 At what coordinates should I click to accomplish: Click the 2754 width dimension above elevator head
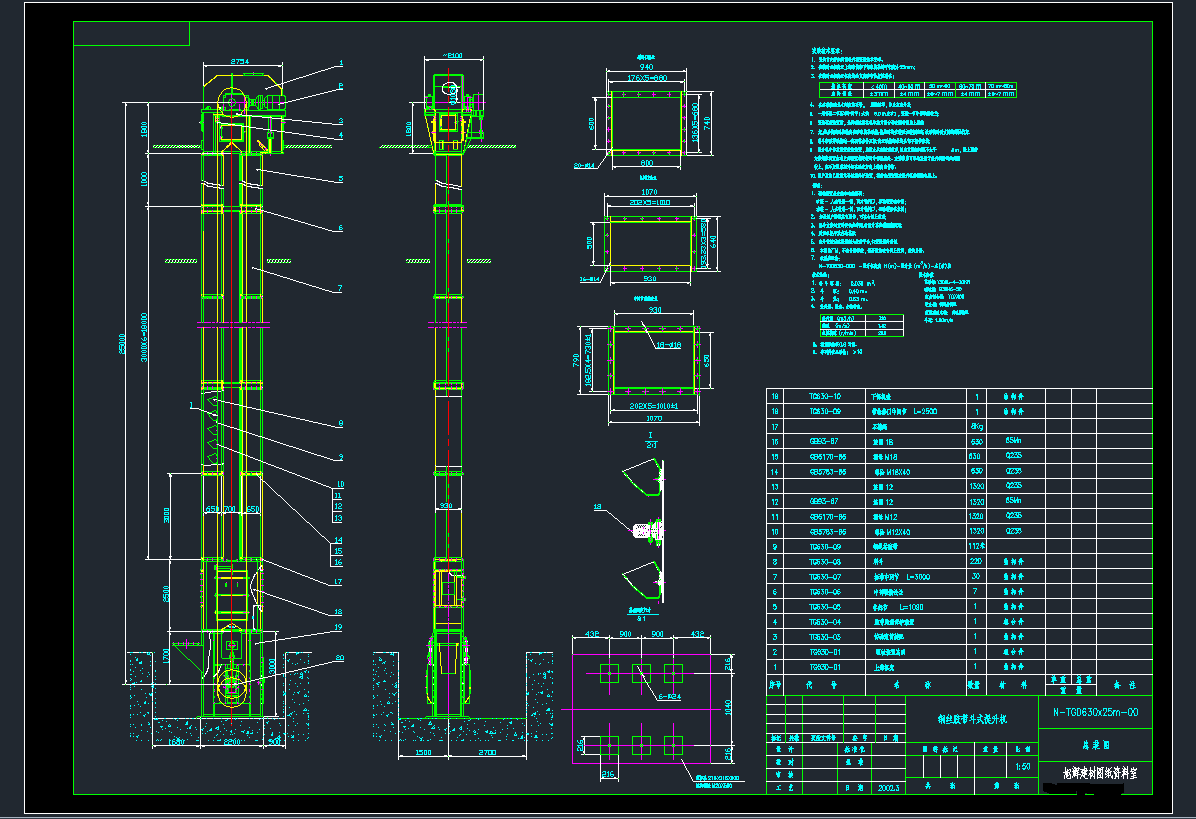[241, 62]
